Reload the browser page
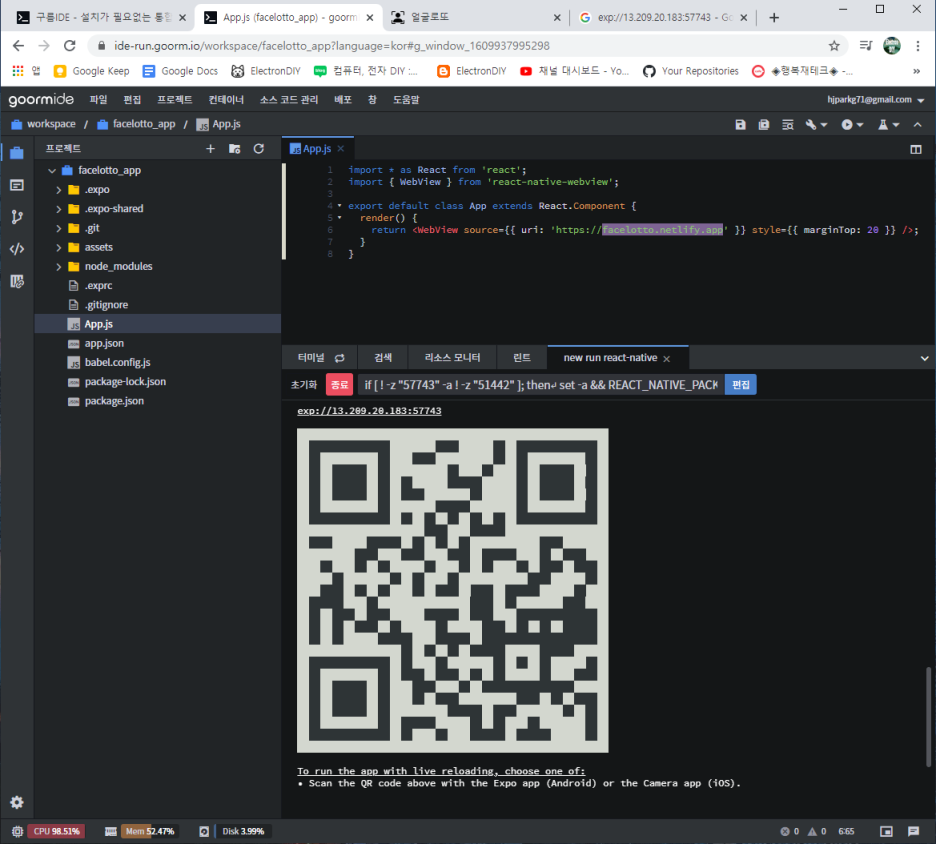 tap(70, 46)
